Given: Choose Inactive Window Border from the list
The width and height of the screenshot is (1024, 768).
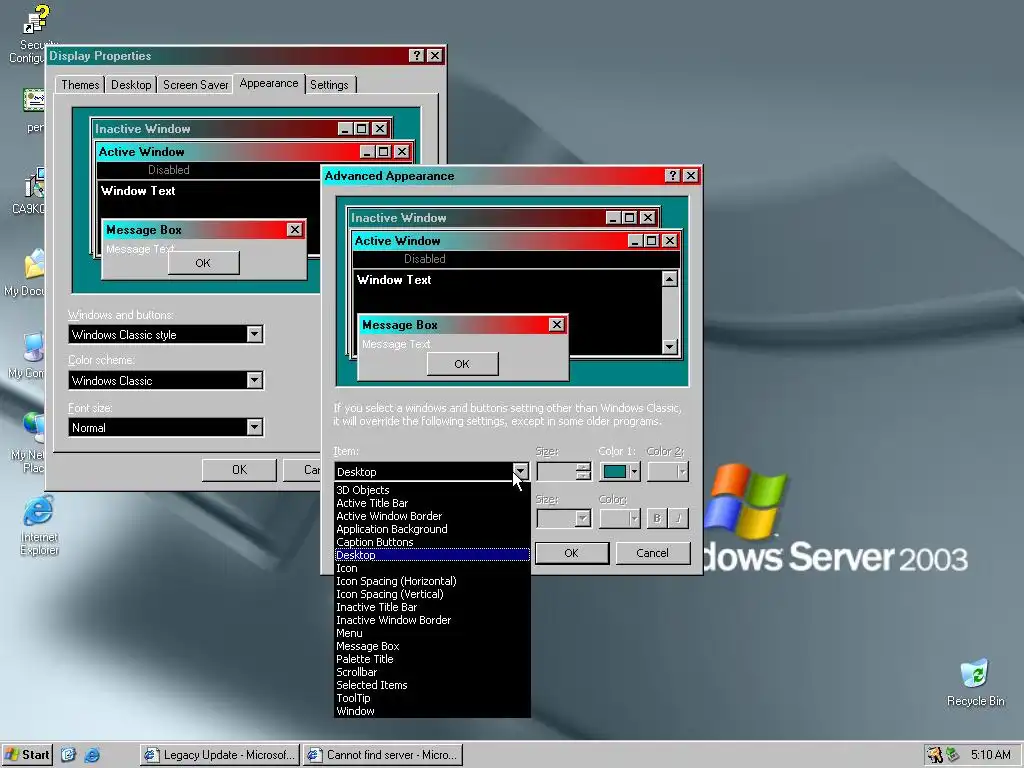Looking at the screenshot, I should click(x=432, y=620).
